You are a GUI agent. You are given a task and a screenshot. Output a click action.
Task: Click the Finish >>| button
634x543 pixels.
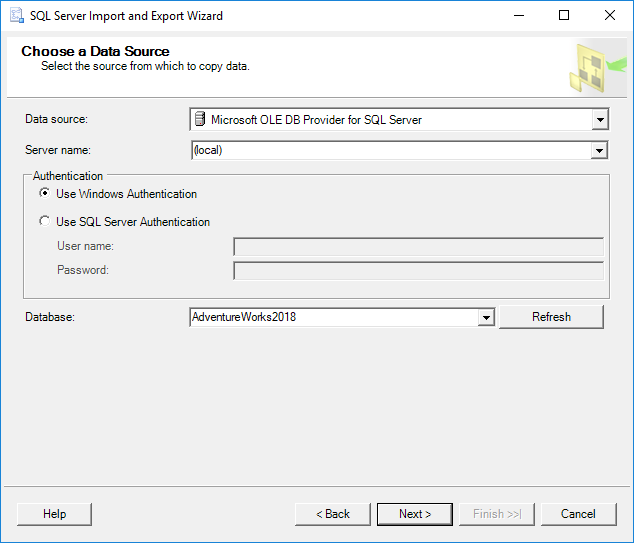[497, 514]
